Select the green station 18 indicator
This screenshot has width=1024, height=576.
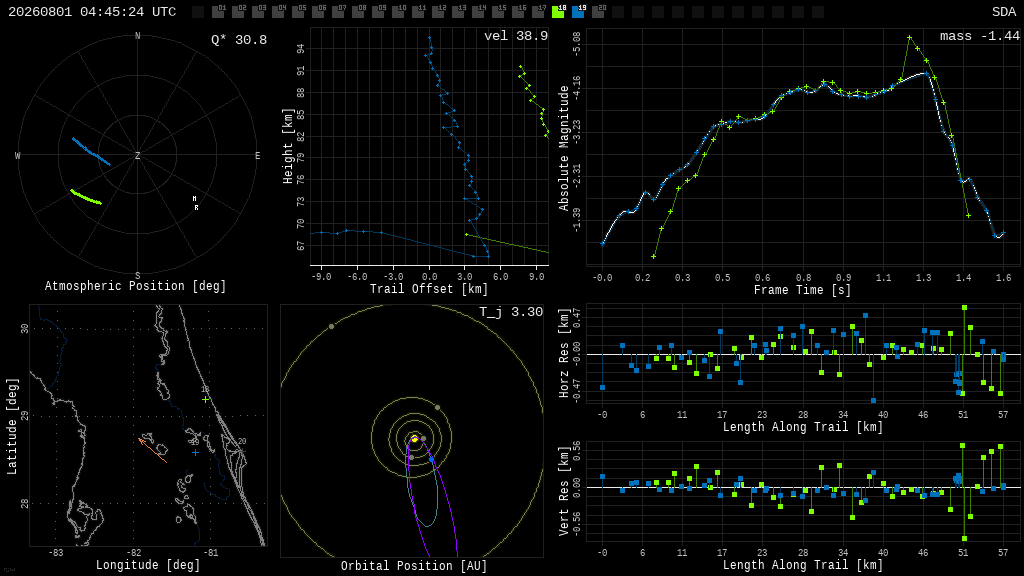(558, 11)
